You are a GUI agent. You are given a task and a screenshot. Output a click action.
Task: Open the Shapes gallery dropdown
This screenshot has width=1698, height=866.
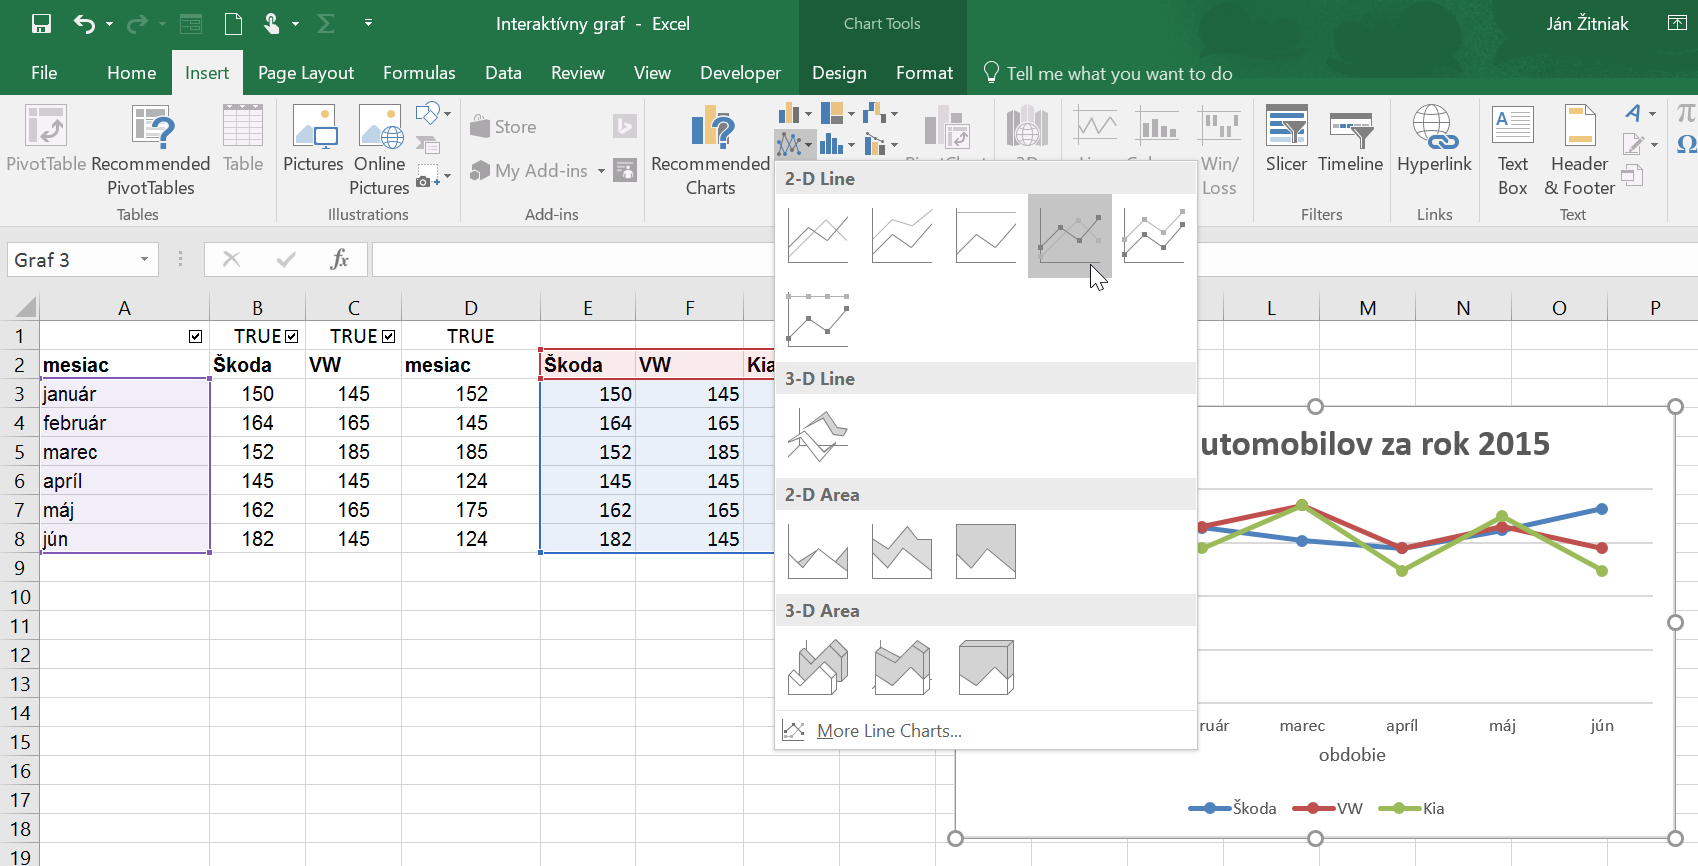[x=433, y=113]
